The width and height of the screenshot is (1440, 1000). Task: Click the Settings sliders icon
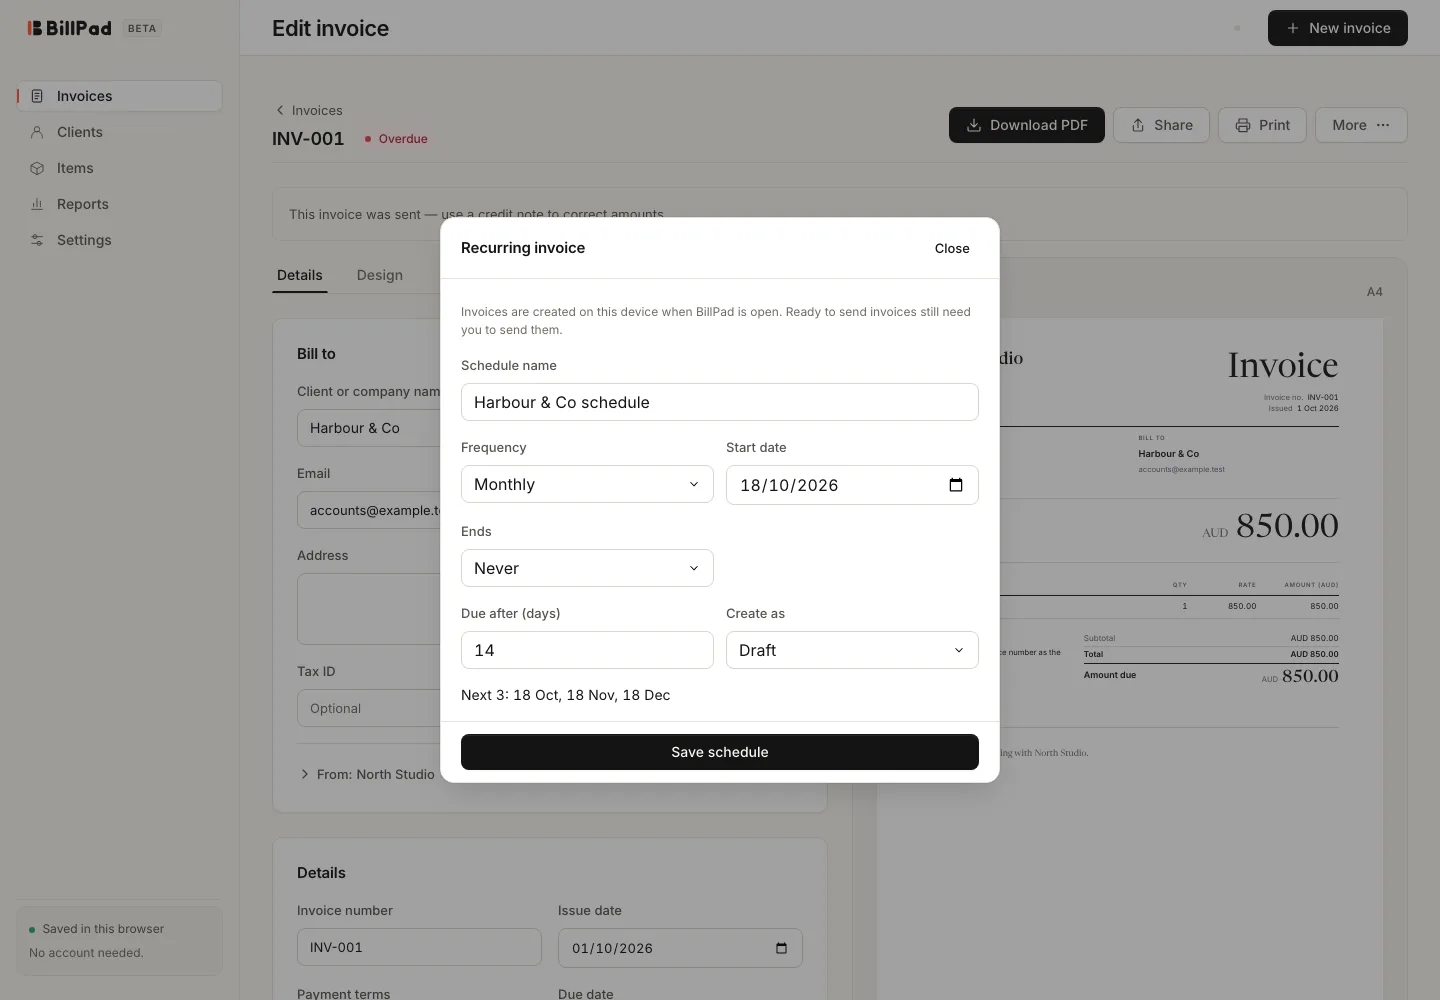[37, 240]
